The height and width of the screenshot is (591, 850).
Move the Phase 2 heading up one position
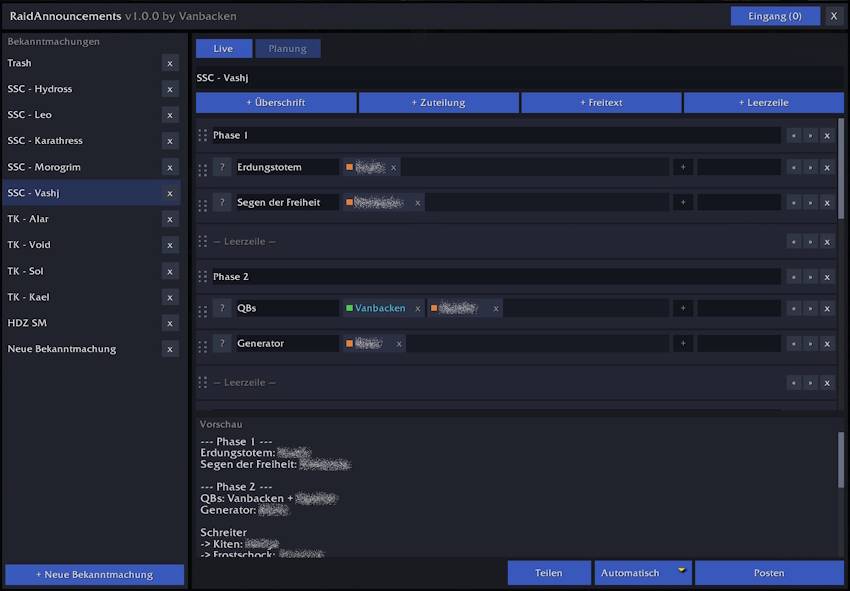pos(794,277)
